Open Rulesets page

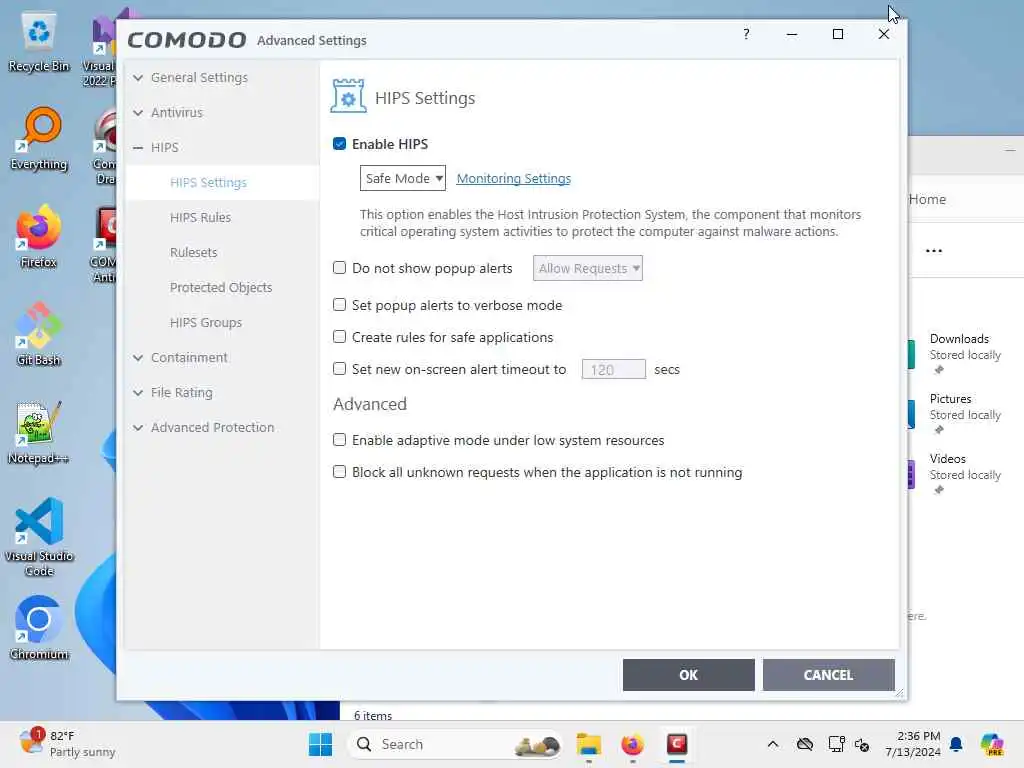coord(193,253)
